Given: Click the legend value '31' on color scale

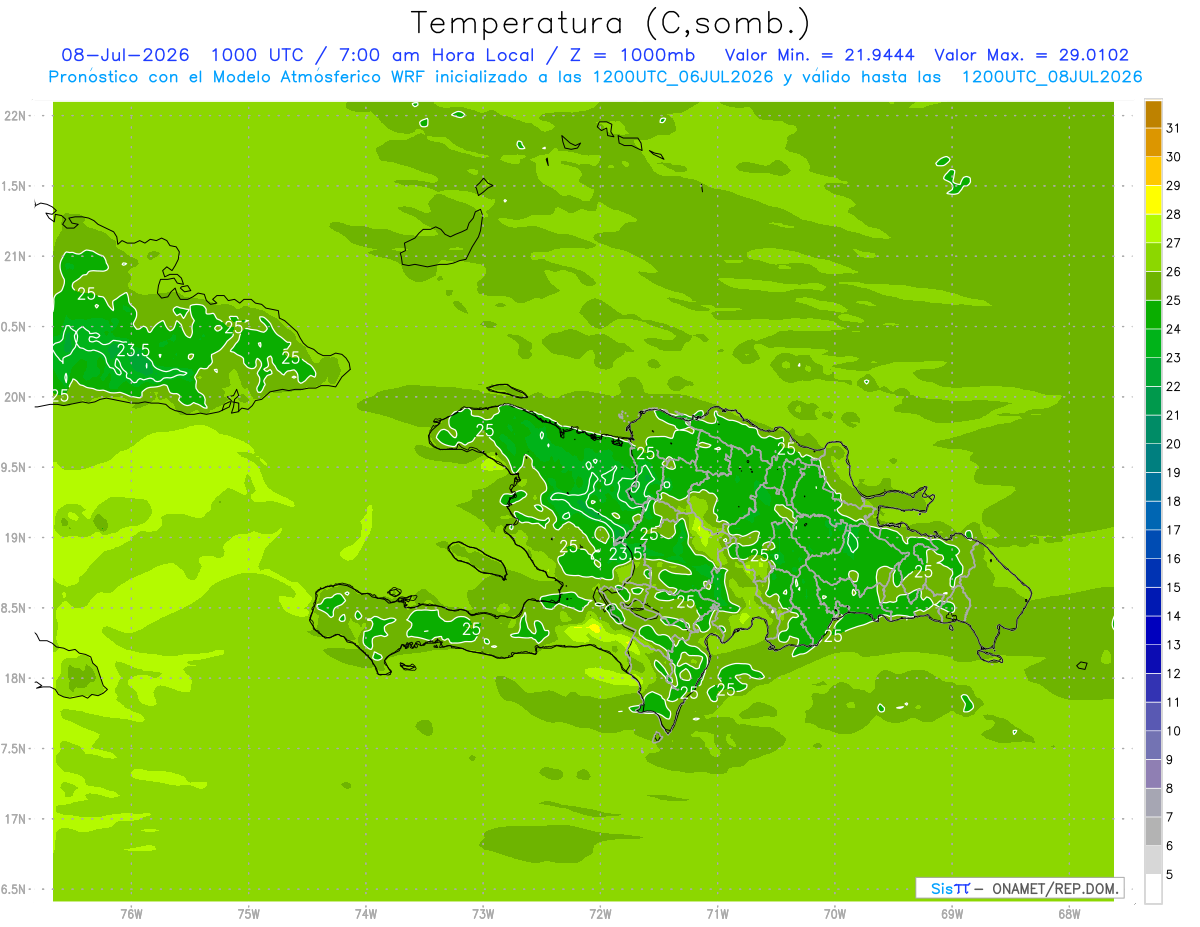Looking at the screenshot, I should (x=1174, y=128).
